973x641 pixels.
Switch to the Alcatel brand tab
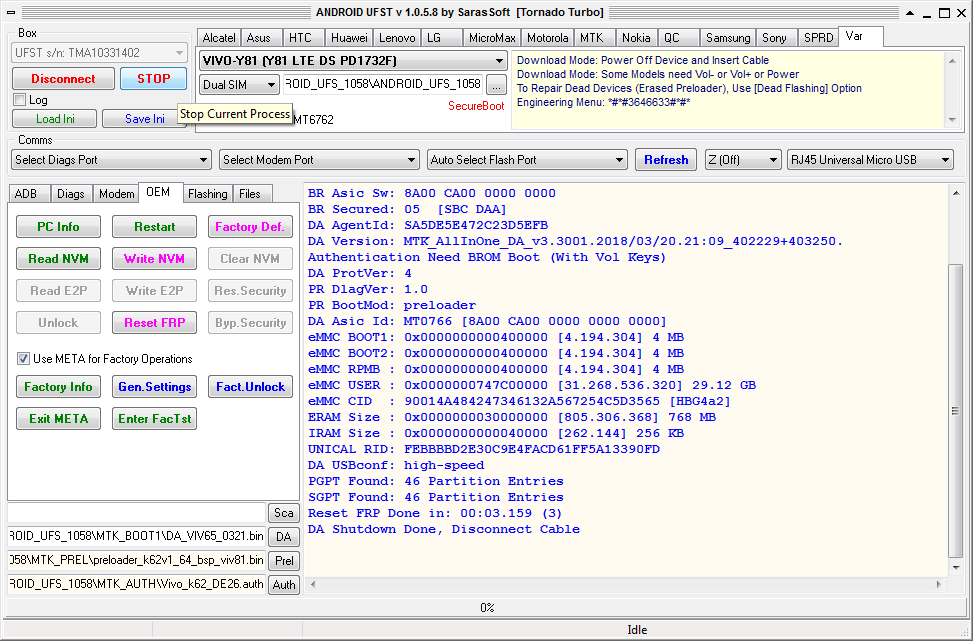point(219,38)
